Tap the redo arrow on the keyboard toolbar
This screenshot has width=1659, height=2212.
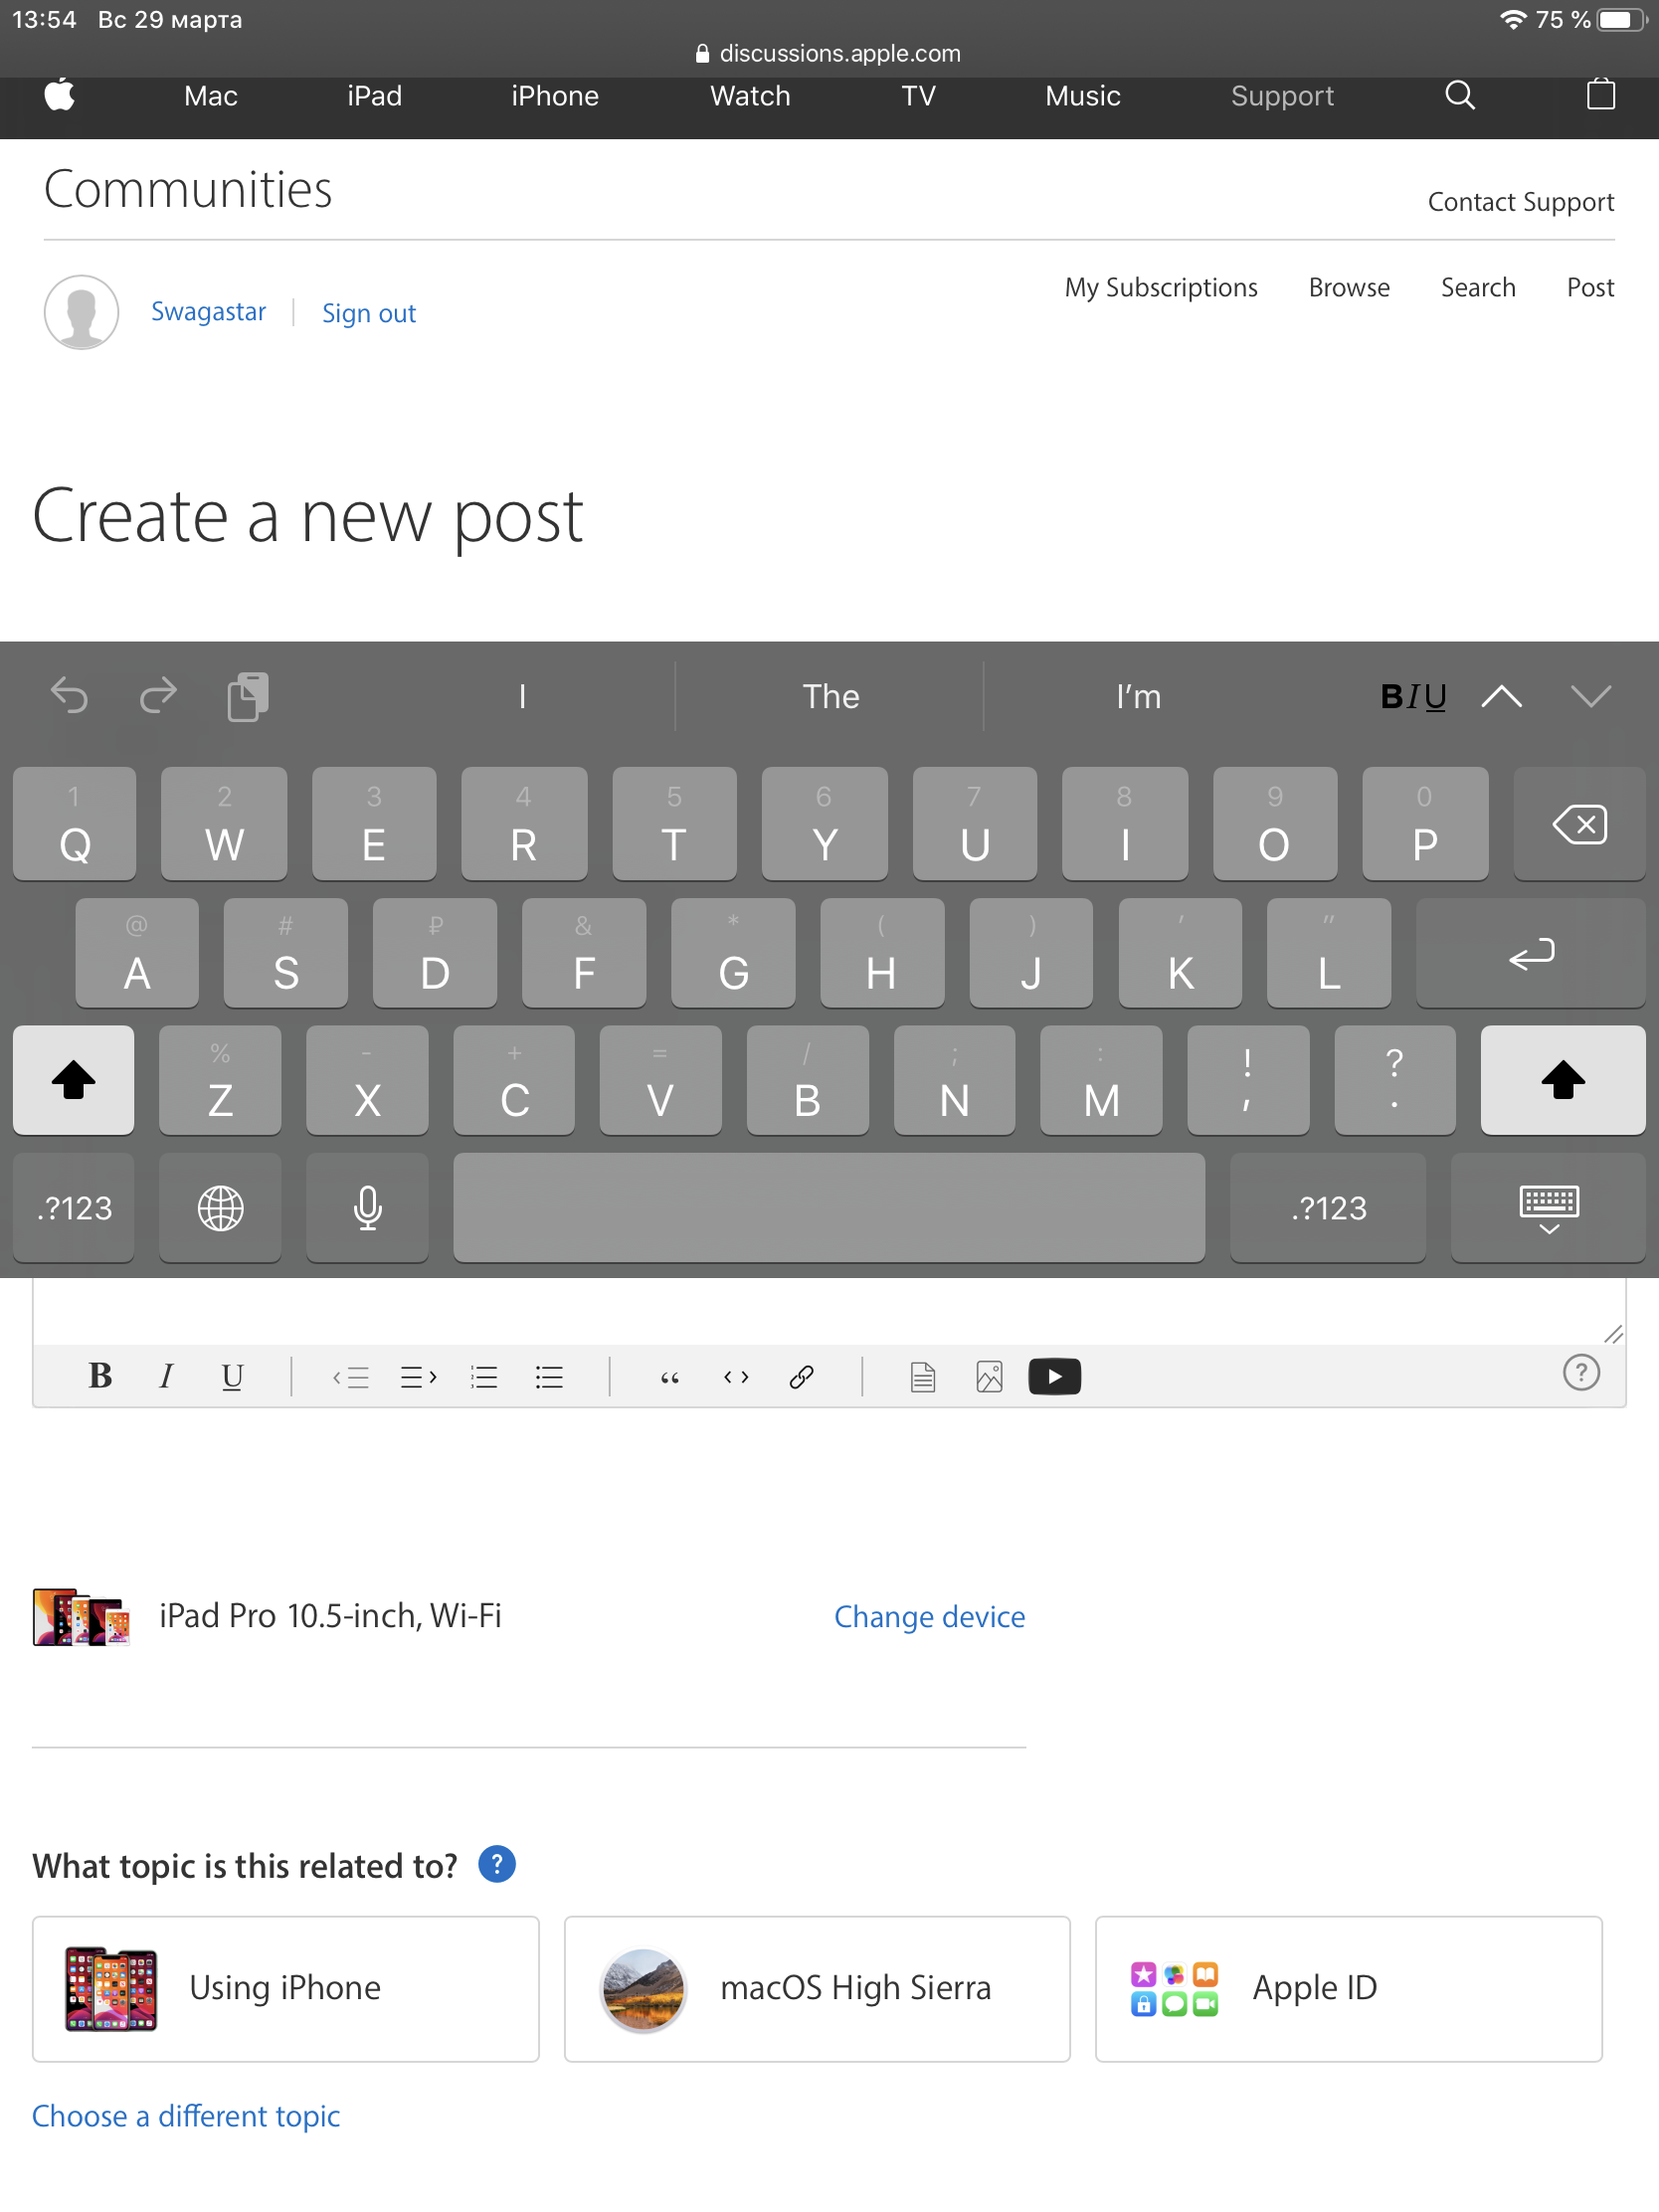pos(158,696)
